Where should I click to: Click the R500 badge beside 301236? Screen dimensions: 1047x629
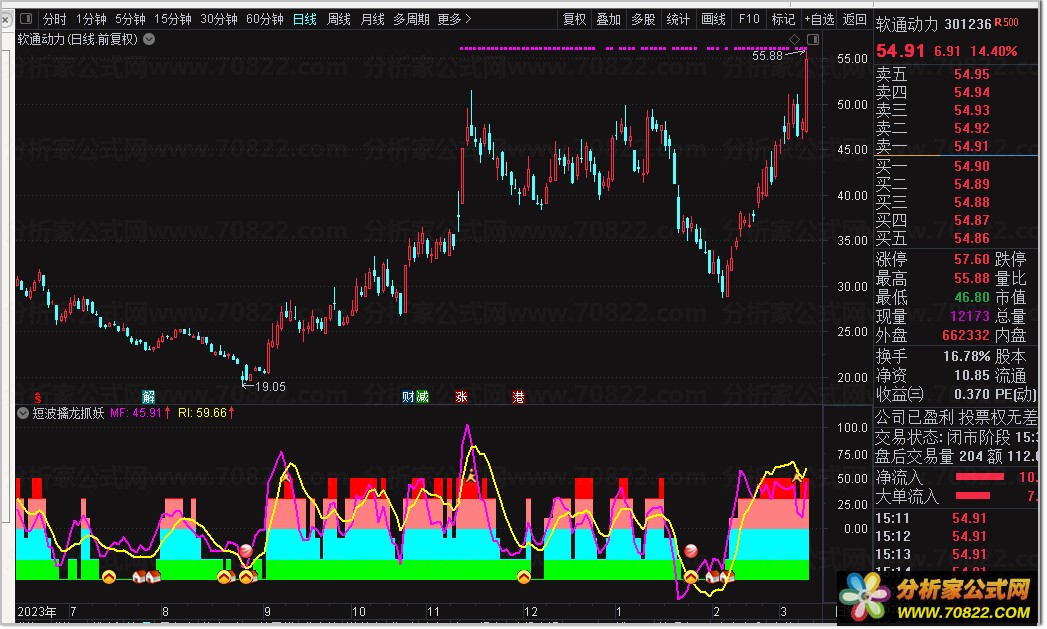click(x=1006, y=22)
